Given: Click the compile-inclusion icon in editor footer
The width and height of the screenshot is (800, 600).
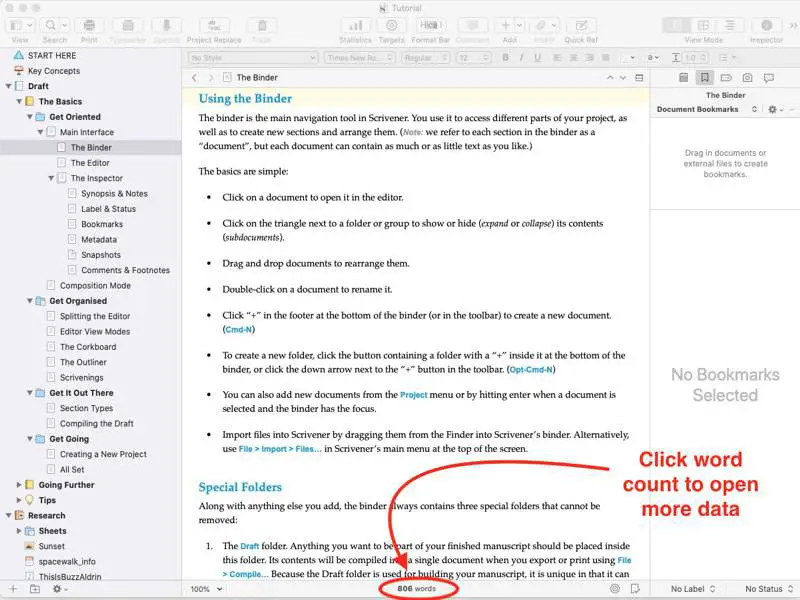Looking at the screenshot, I should pyautogui.click(x=635, y=589).
